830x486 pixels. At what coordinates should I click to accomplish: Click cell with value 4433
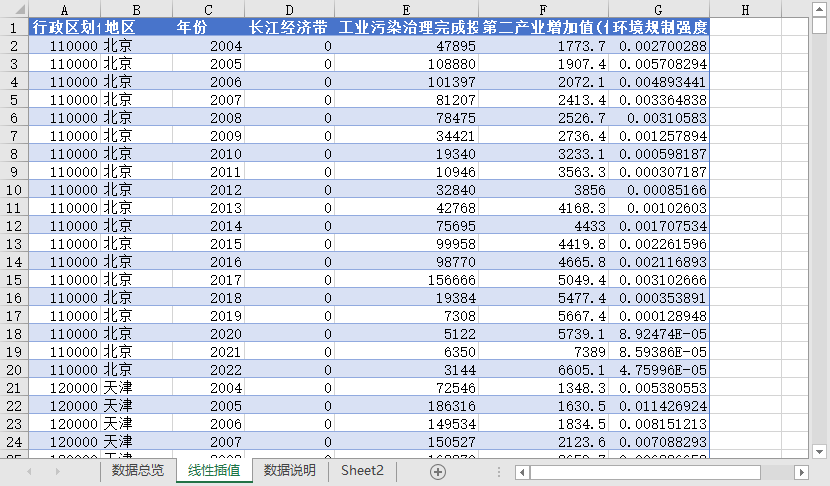544,226
